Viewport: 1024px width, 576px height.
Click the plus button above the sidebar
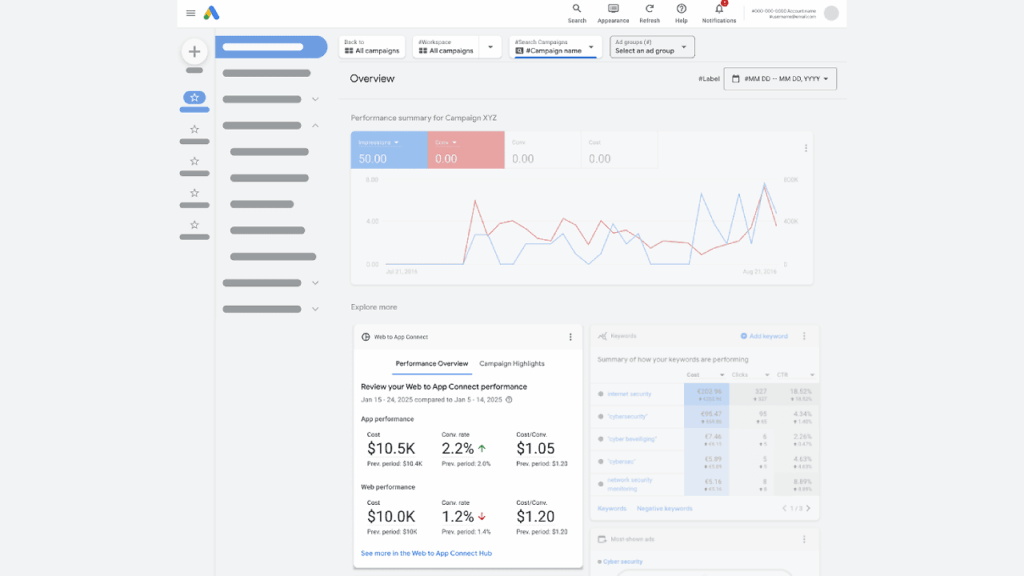pos(194,50)
